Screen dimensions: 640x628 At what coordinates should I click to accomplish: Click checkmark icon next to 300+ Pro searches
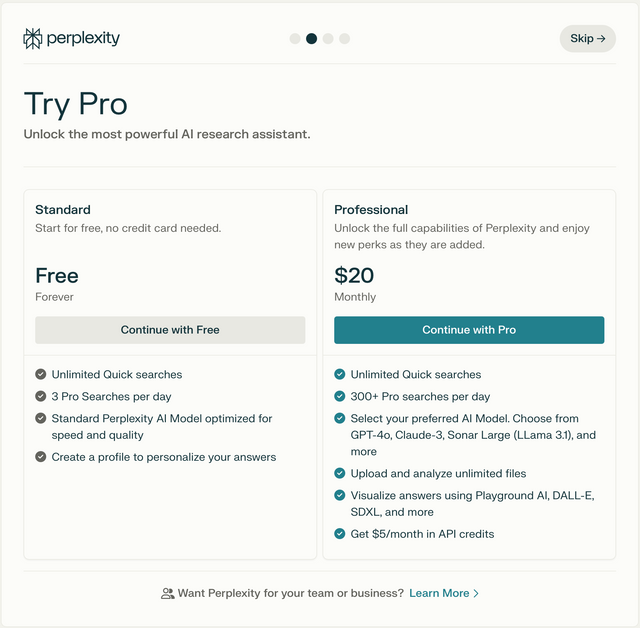click(340, 396)
